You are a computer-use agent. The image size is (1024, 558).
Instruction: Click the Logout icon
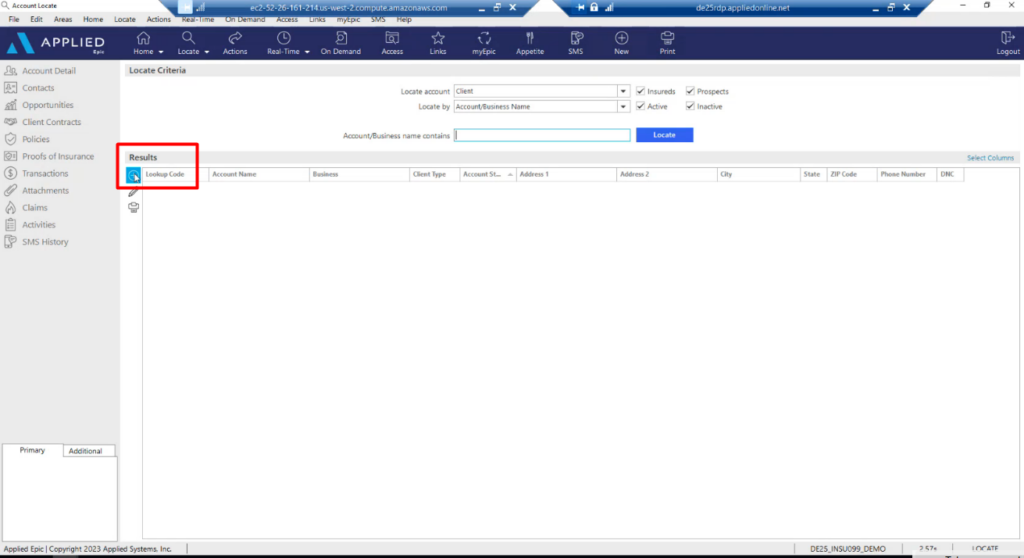click(x=1008, y=38)
